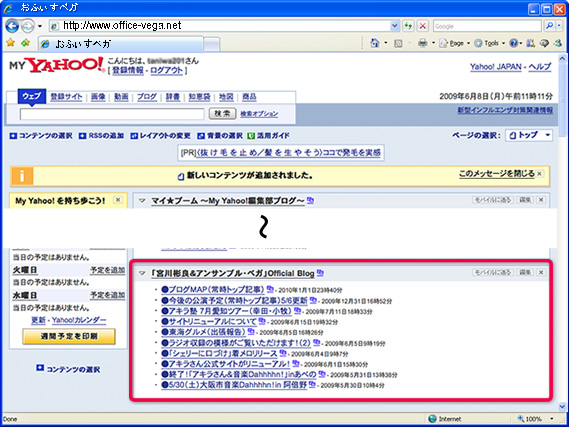Stop loading with the red X icon
Viewport: 569px width, 427px height.
point(423,26)
